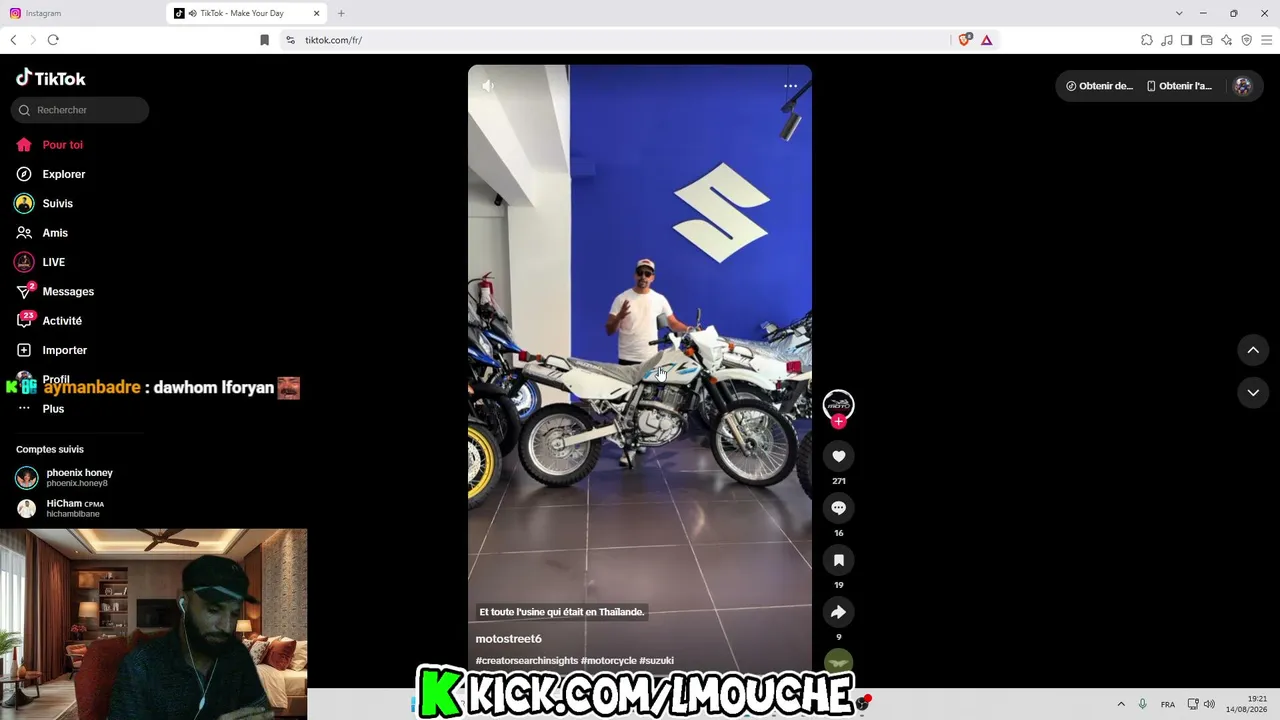Screen dimensions: 1280x720
Task: Open the creator's avatar beside the video
Action: pyautogui.click(x=838, y=404)
